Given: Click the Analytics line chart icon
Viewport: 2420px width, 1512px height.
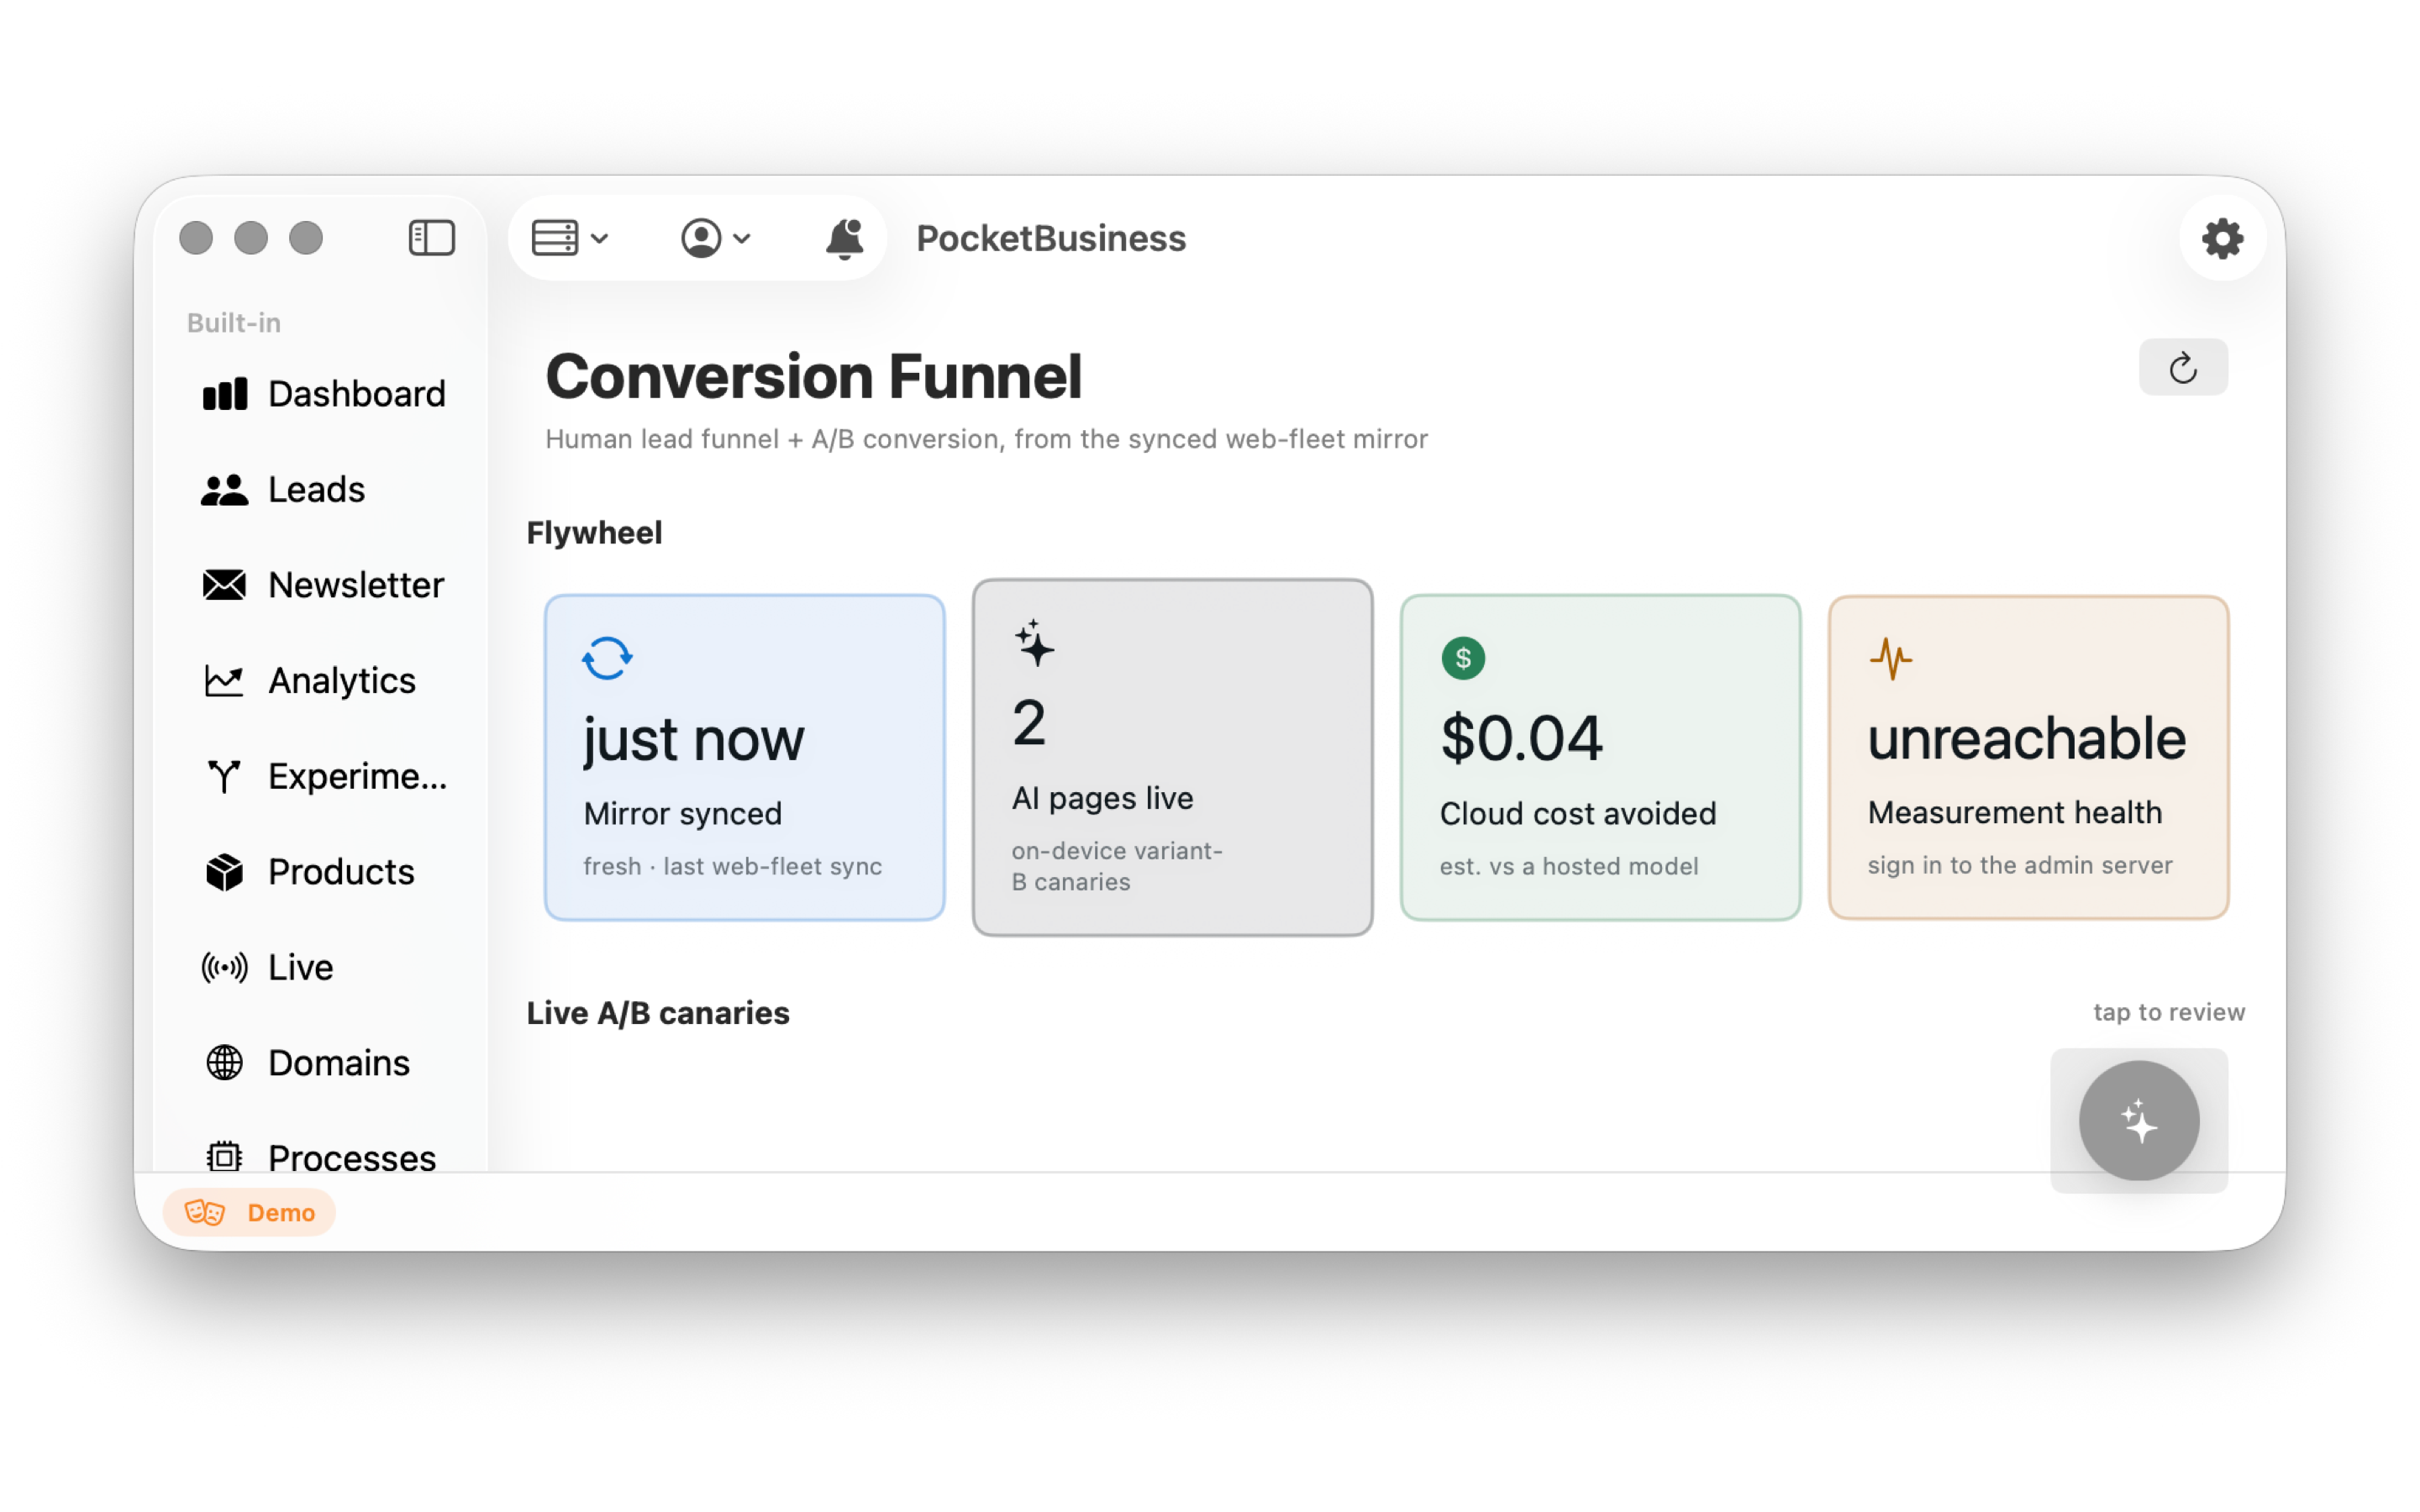Looking at the screenshot, I should 224,681.
